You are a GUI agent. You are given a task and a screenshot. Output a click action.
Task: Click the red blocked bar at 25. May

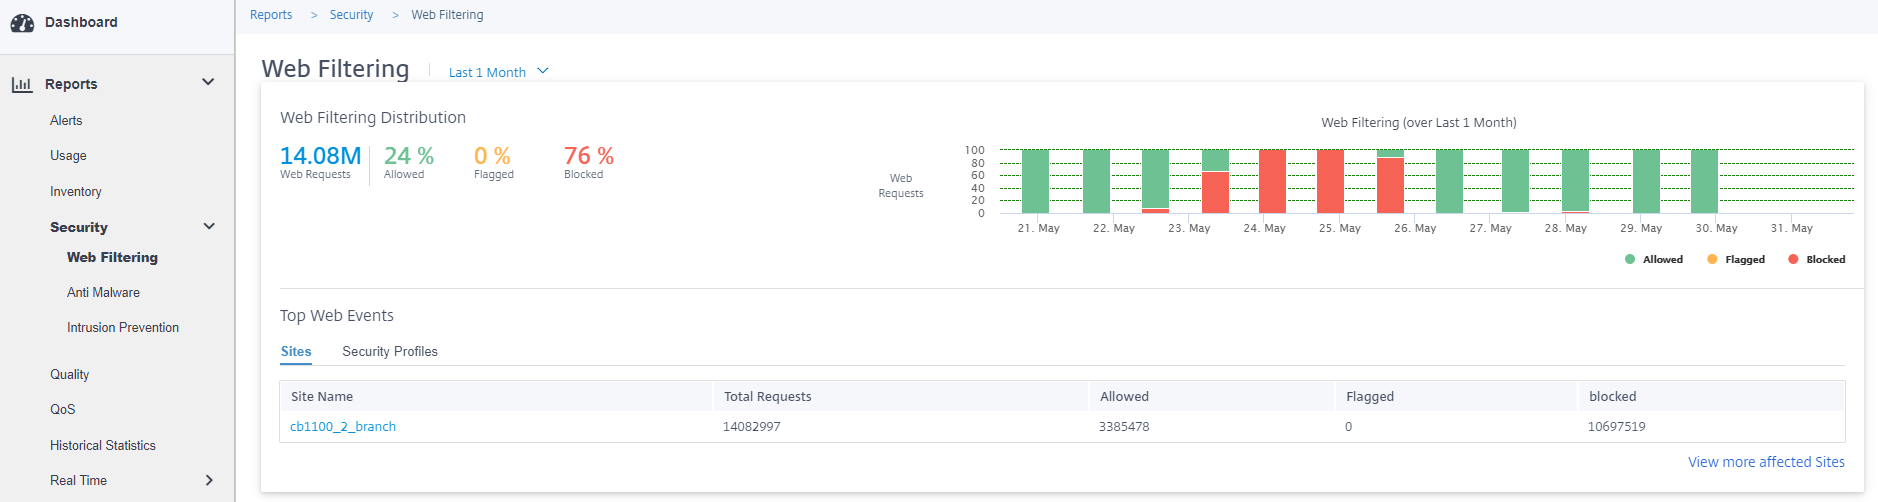1331,181
